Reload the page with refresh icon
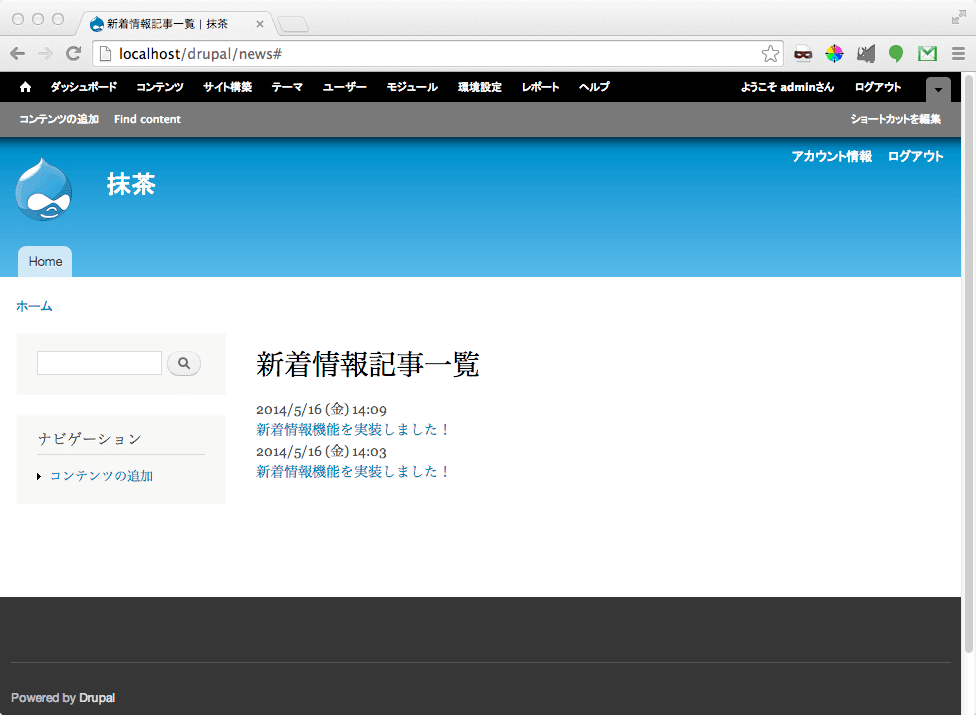 click(x=73, y=54)
